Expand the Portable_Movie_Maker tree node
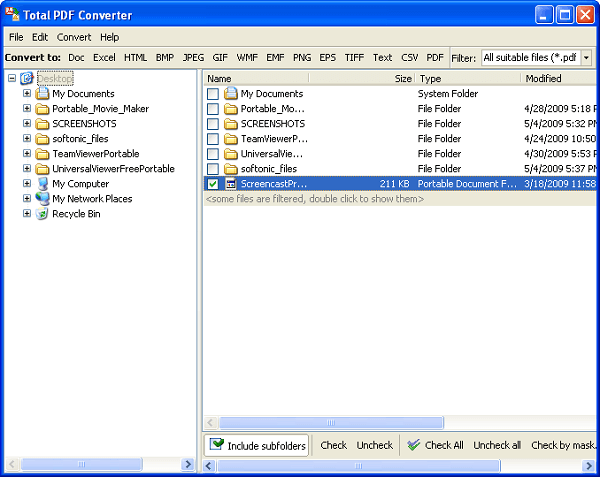The height and width of the screenshot is (477, 600). 27,108
